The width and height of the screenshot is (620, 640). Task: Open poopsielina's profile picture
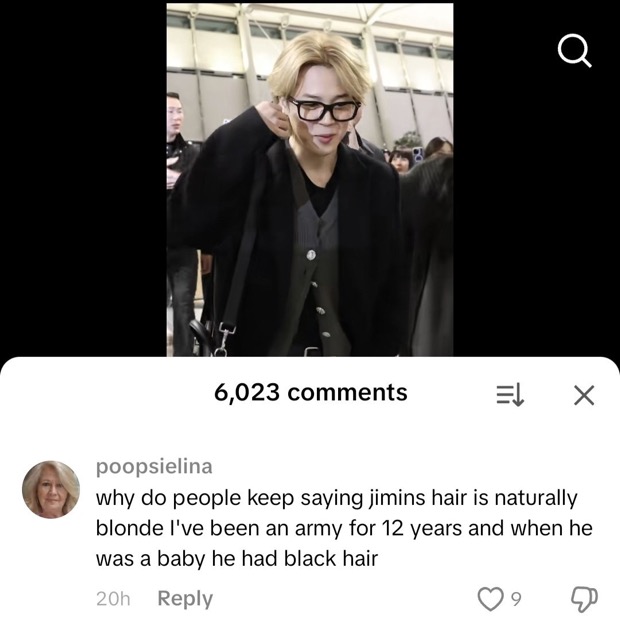pos(51,489)
